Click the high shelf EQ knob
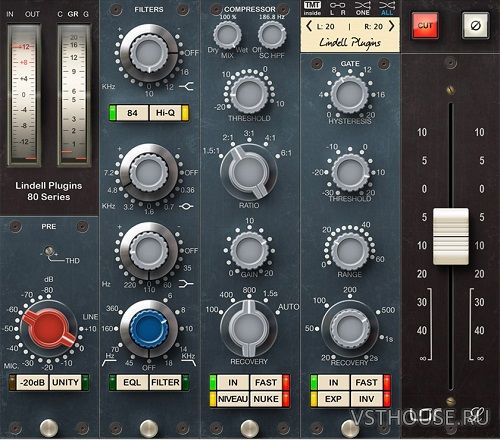 coord(149,53)
